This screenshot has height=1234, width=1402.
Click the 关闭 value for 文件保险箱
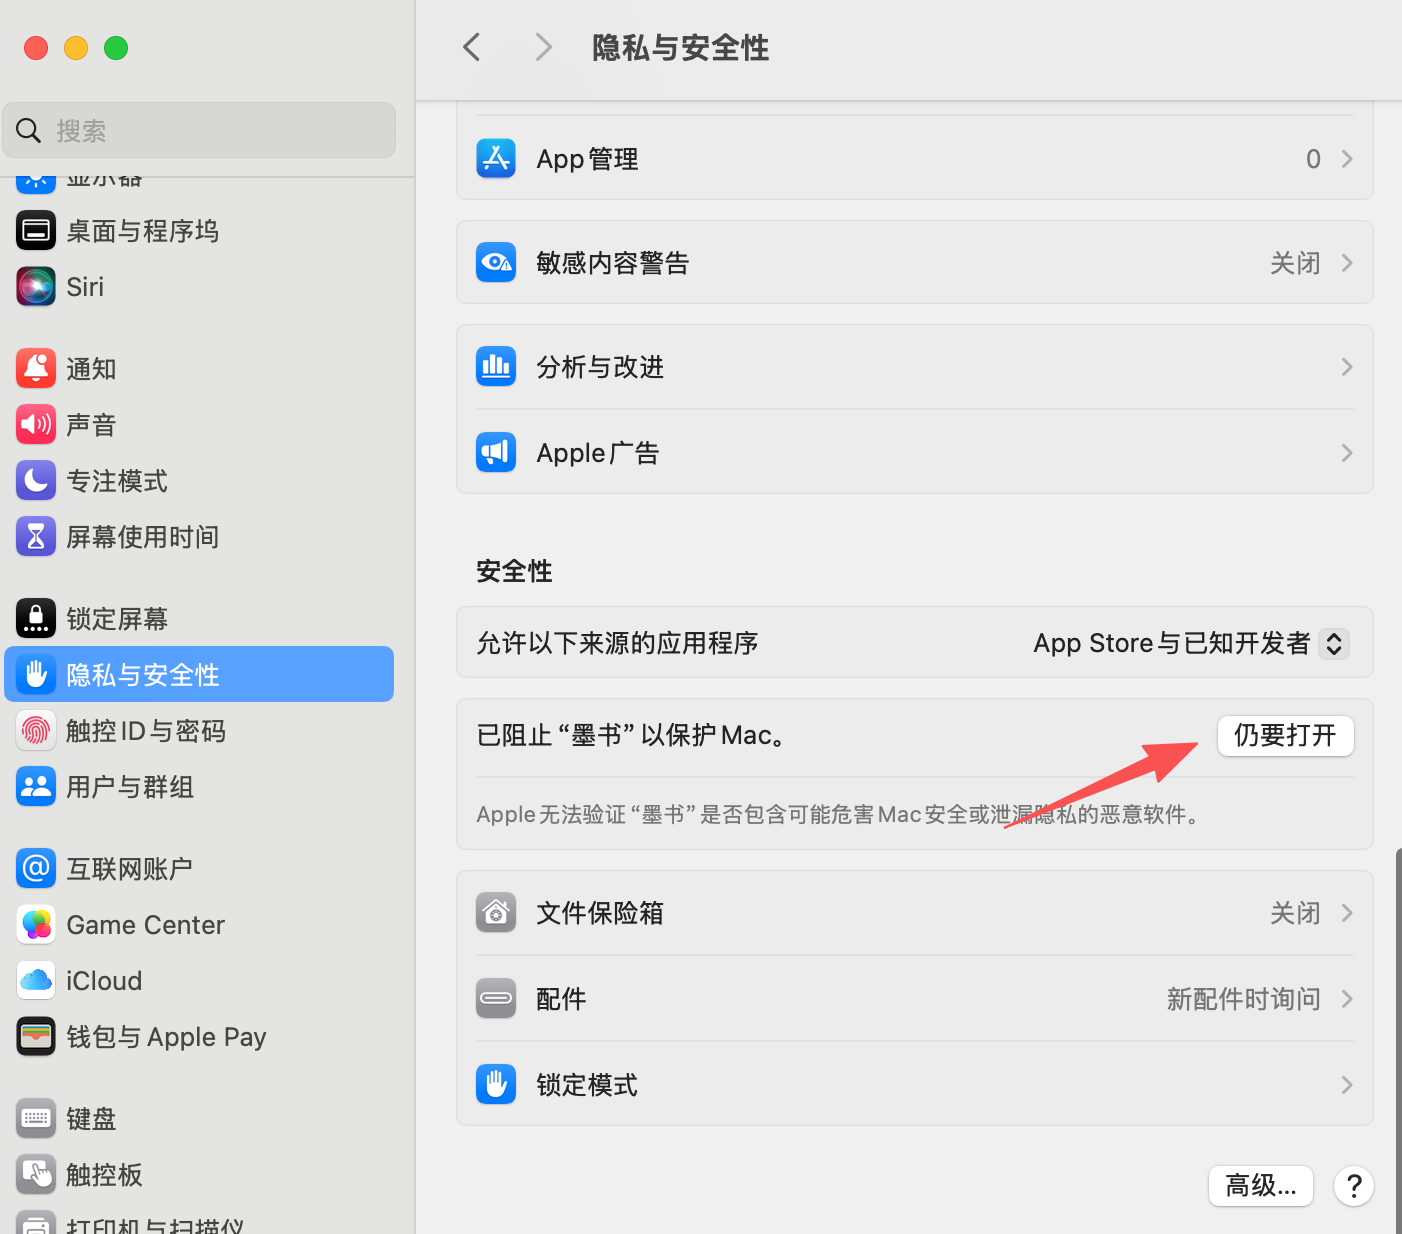point(1295,913)
